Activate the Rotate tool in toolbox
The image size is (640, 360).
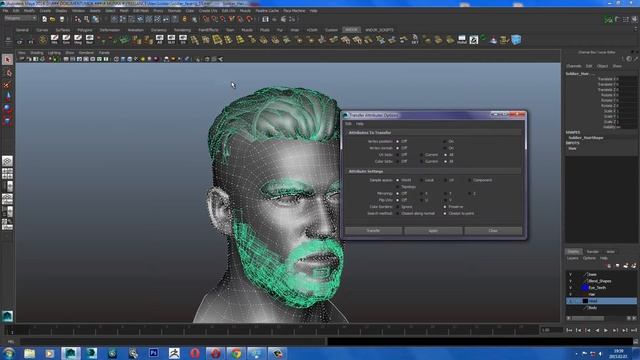pyautogui.click(x=7, y=109)
